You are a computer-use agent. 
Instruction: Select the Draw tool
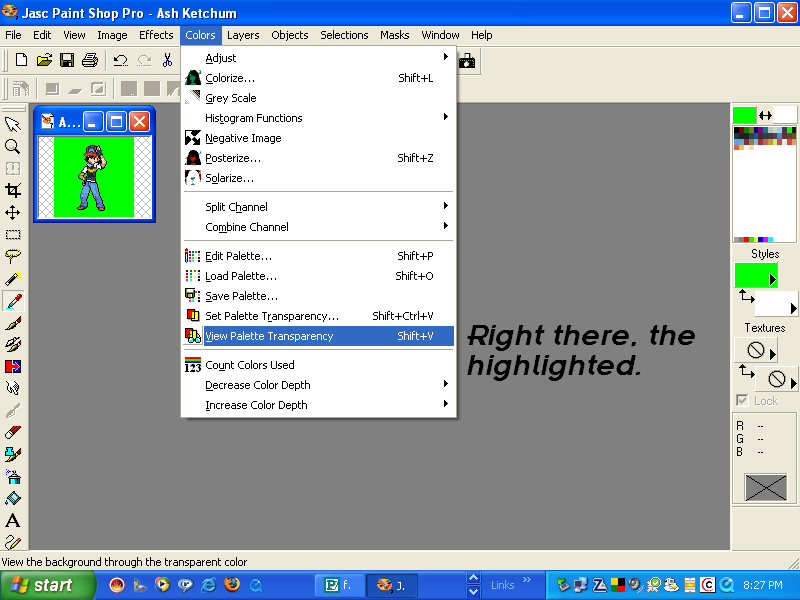click(13, 541)
